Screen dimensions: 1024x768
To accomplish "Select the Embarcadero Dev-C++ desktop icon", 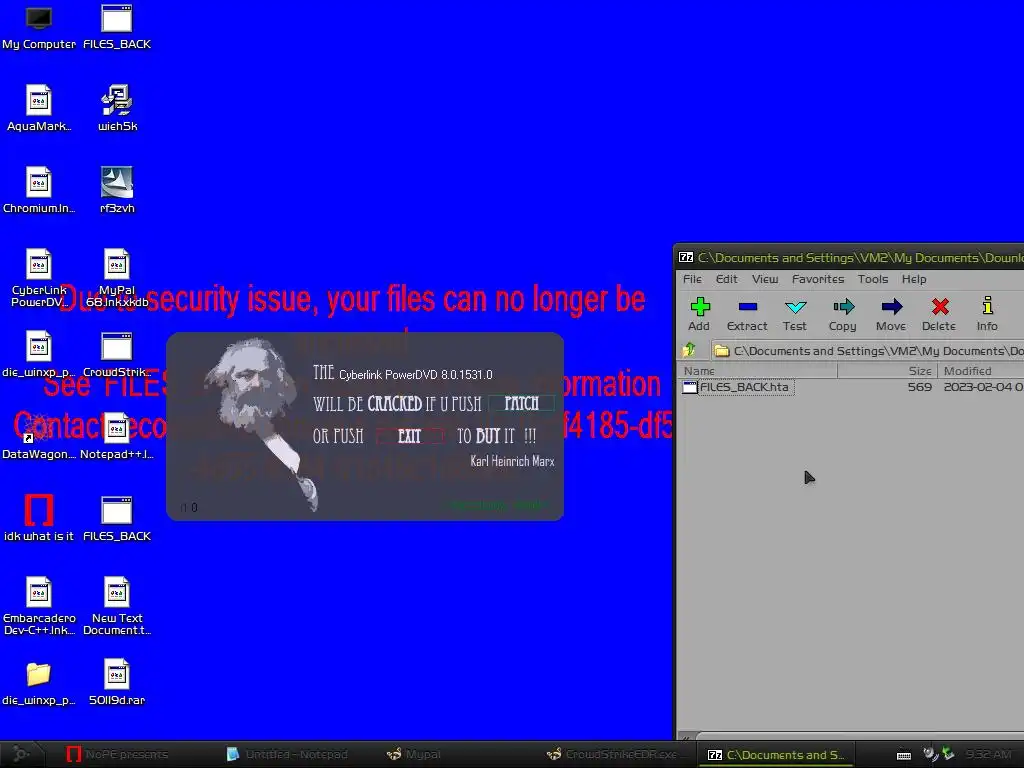I will point(39,606).
